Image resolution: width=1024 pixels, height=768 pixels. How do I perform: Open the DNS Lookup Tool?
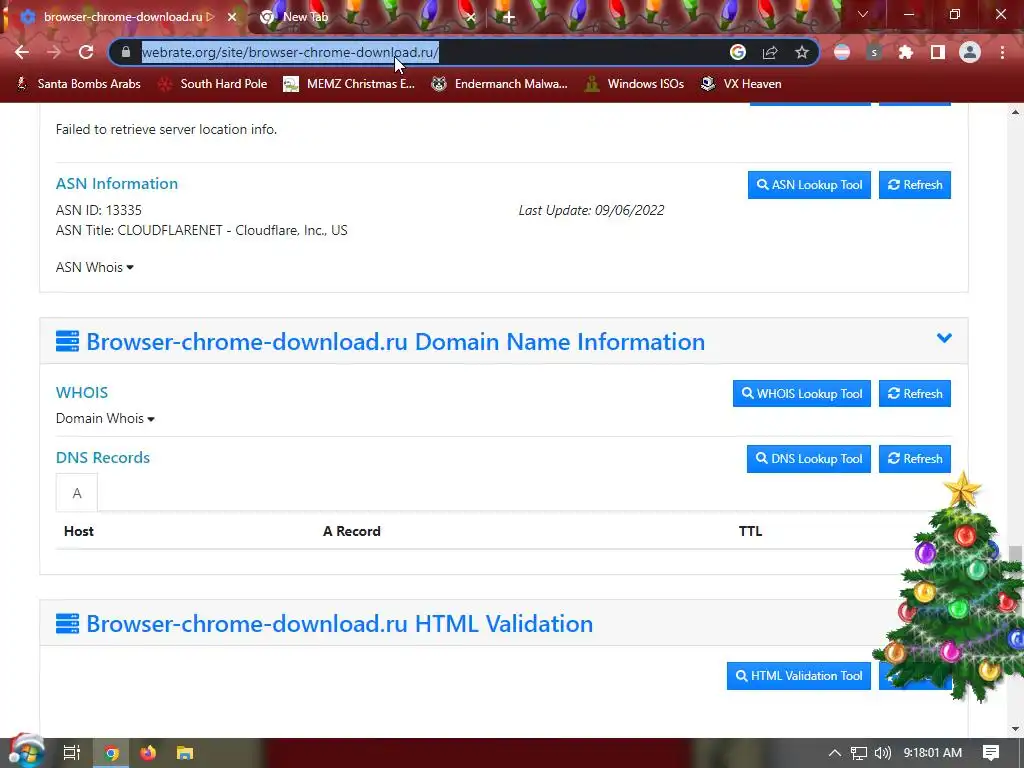(x=808, y=459)
